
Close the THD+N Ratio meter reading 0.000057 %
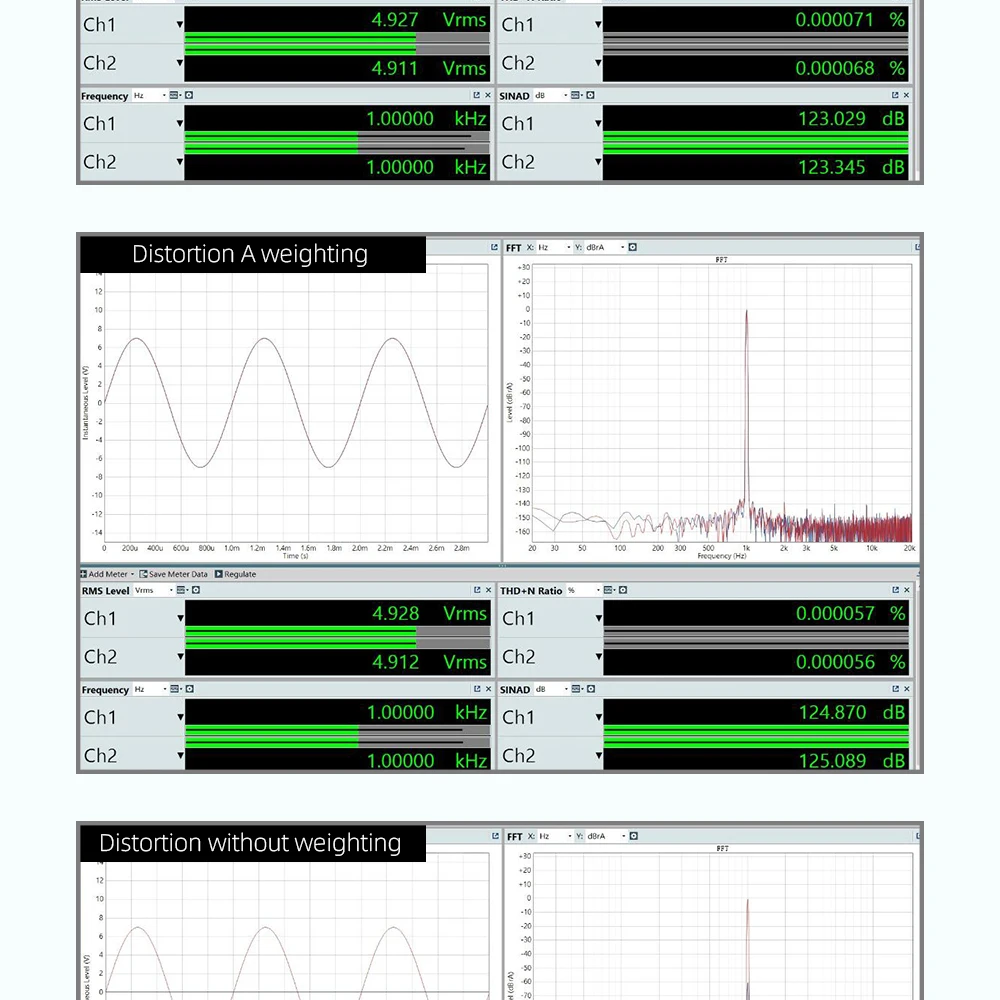pos(907,591)
